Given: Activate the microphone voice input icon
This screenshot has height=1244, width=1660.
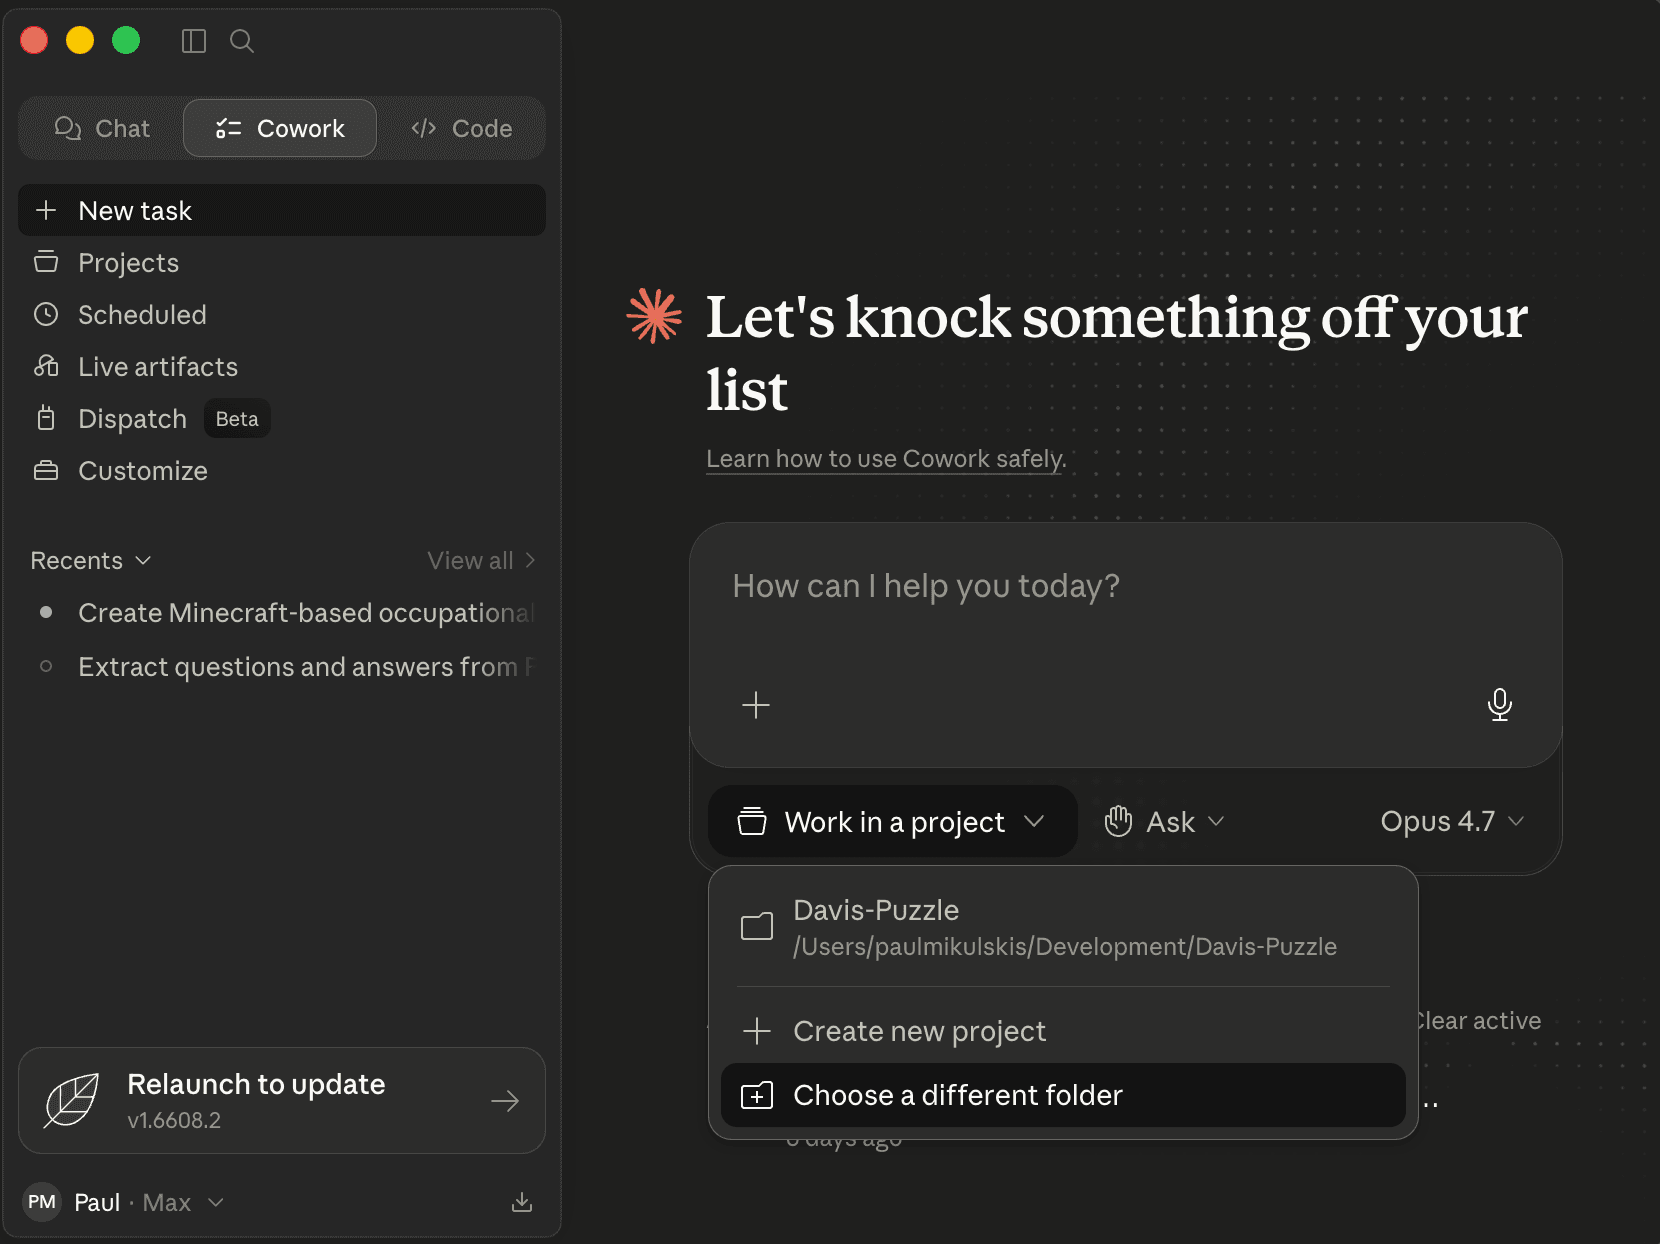Looking at the screenshot, I should tap(1499, 705).
